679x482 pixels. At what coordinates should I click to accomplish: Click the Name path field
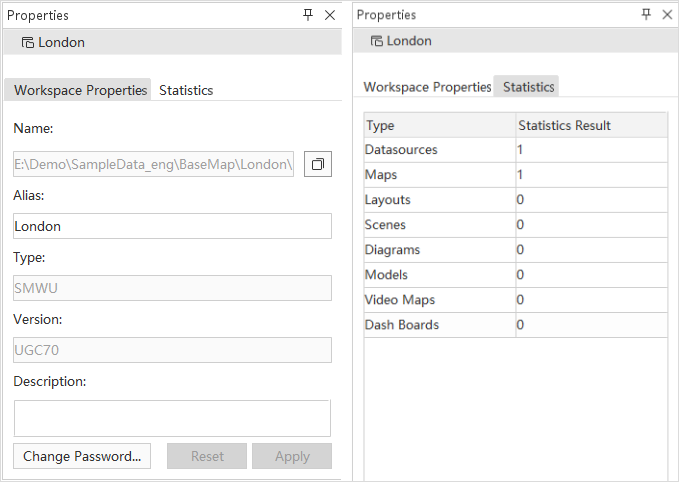pos(154,164)
